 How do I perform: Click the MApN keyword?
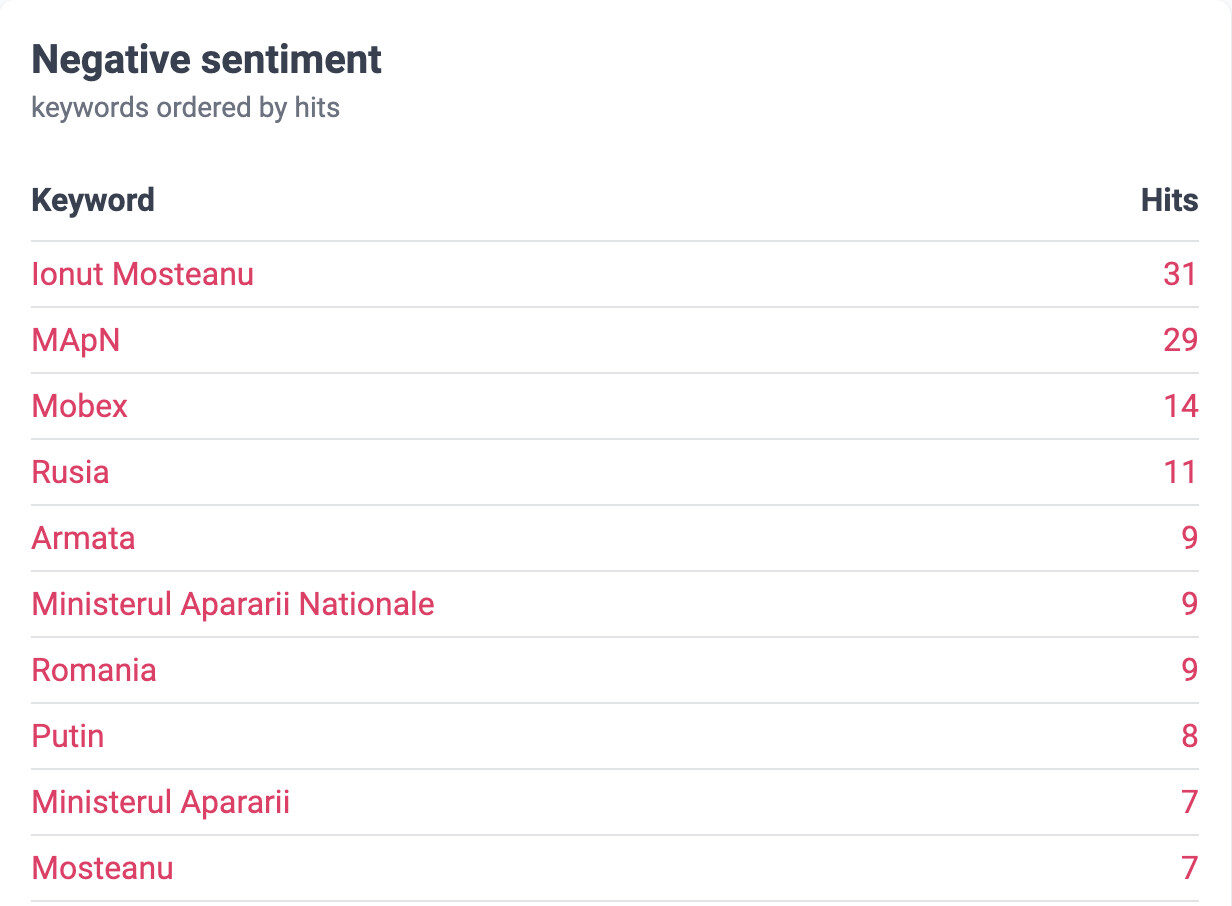coord(76,340)
